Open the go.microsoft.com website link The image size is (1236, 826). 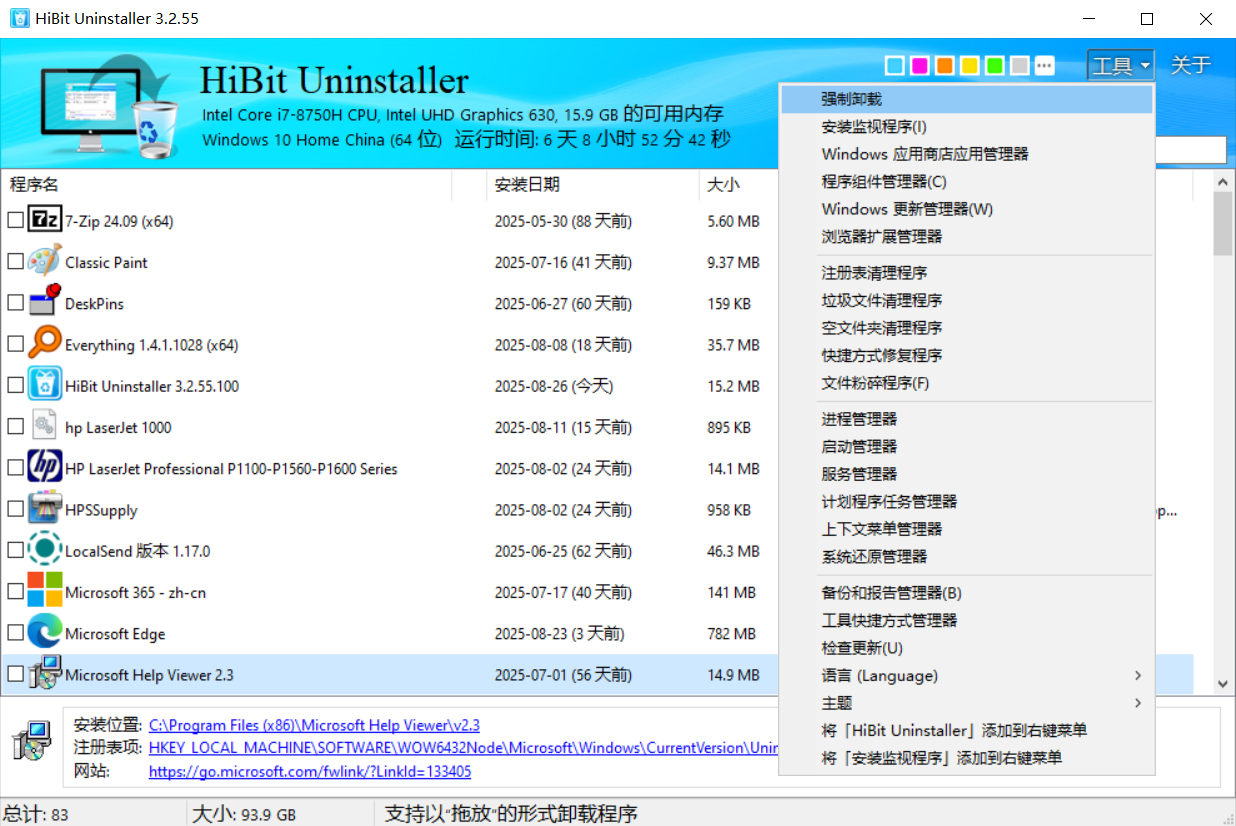(310, 772)
